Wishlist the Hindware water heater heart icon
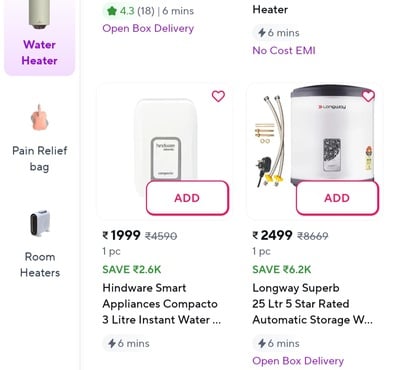400x370 pixels. click(x=218, y=96)
